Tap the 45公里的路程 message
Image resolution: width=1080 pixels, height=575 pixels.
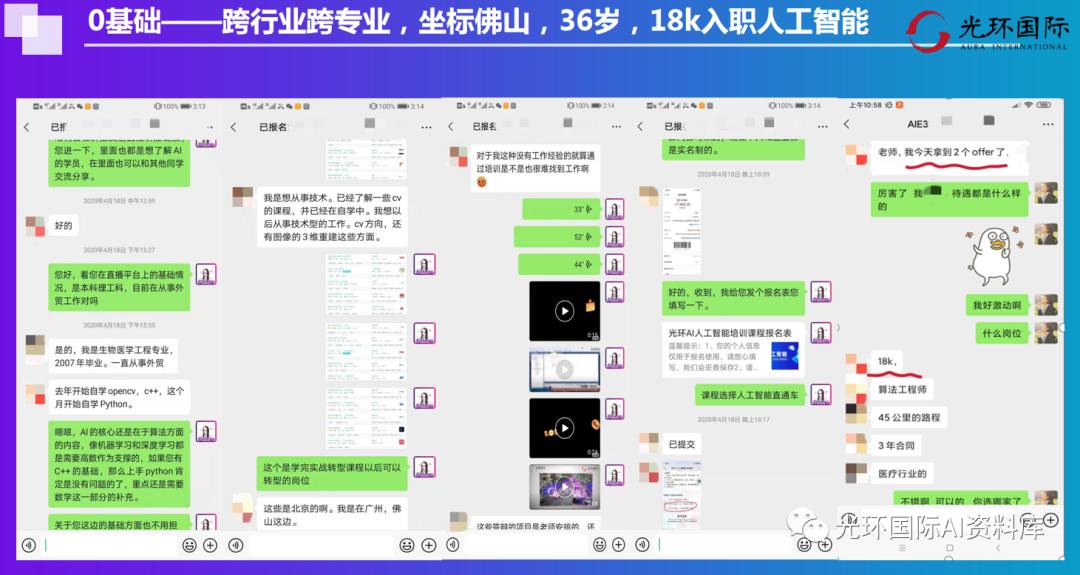click(909, 417)
